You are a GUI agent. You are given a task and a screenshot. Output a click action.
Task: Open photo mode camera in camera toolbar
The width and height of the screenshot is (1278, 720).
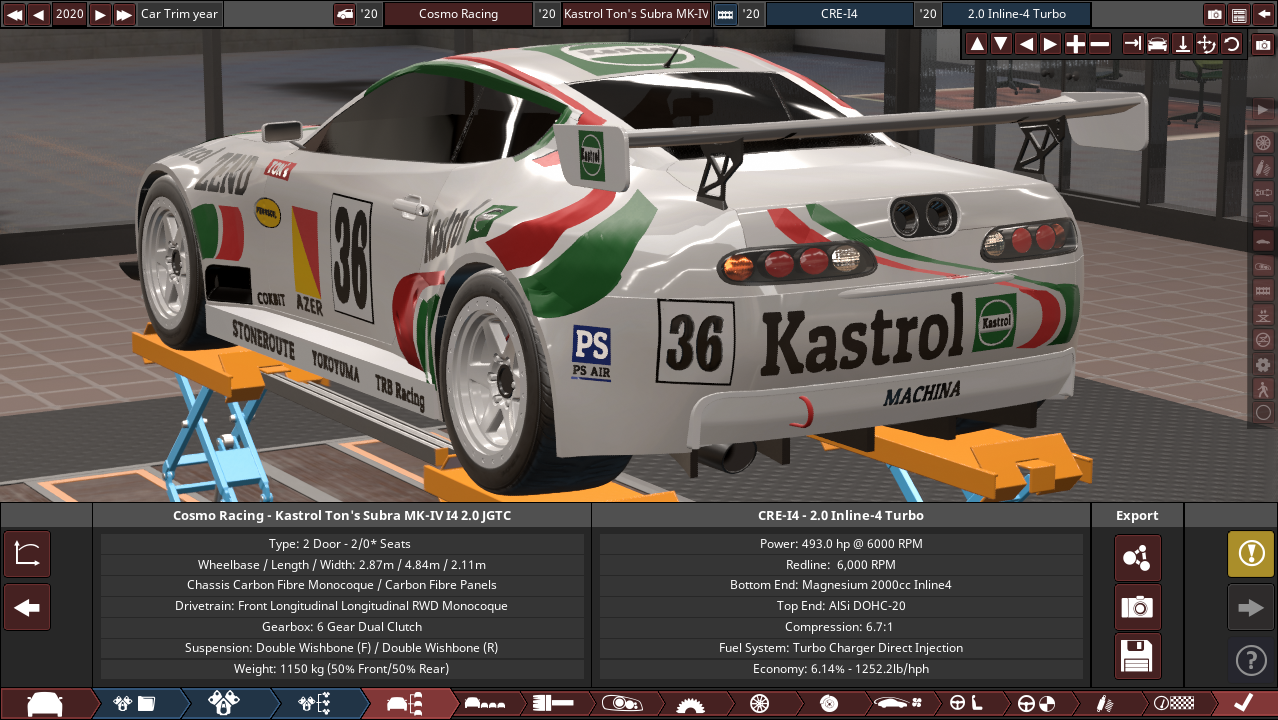click(1263, 45)
